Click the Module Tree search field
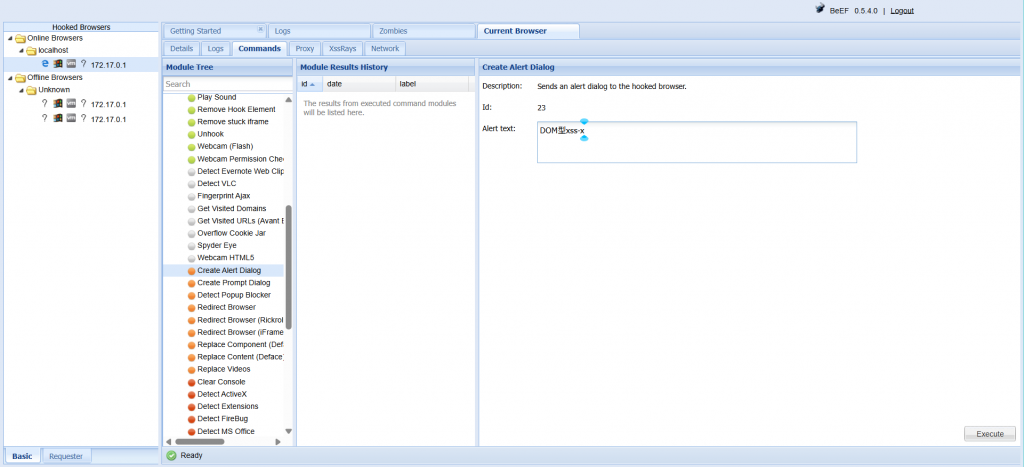The image size is (1024, 467). (x=225, y=84)
